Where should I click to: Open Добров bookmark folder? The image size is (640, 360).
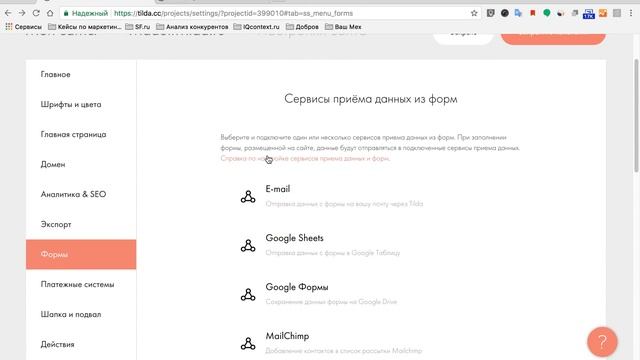[302, 27]
